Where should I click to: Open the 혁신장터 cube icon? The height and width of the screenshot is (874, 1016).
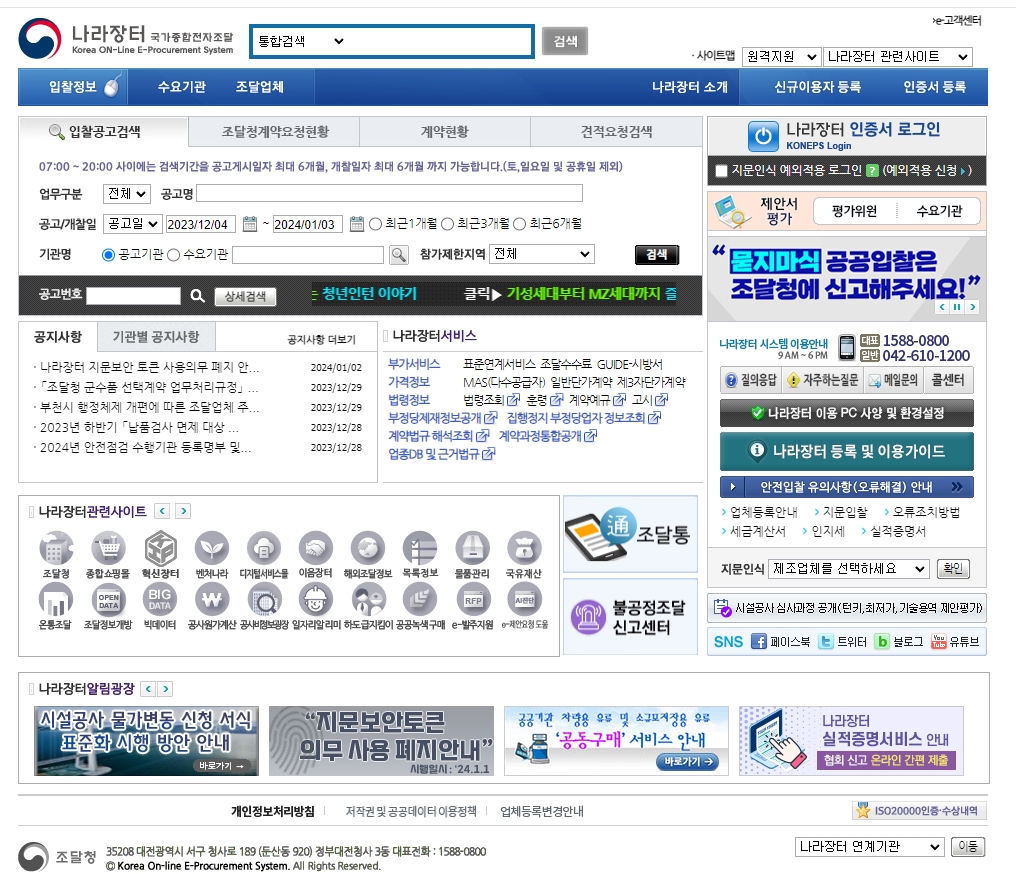(x=160, y=548)
